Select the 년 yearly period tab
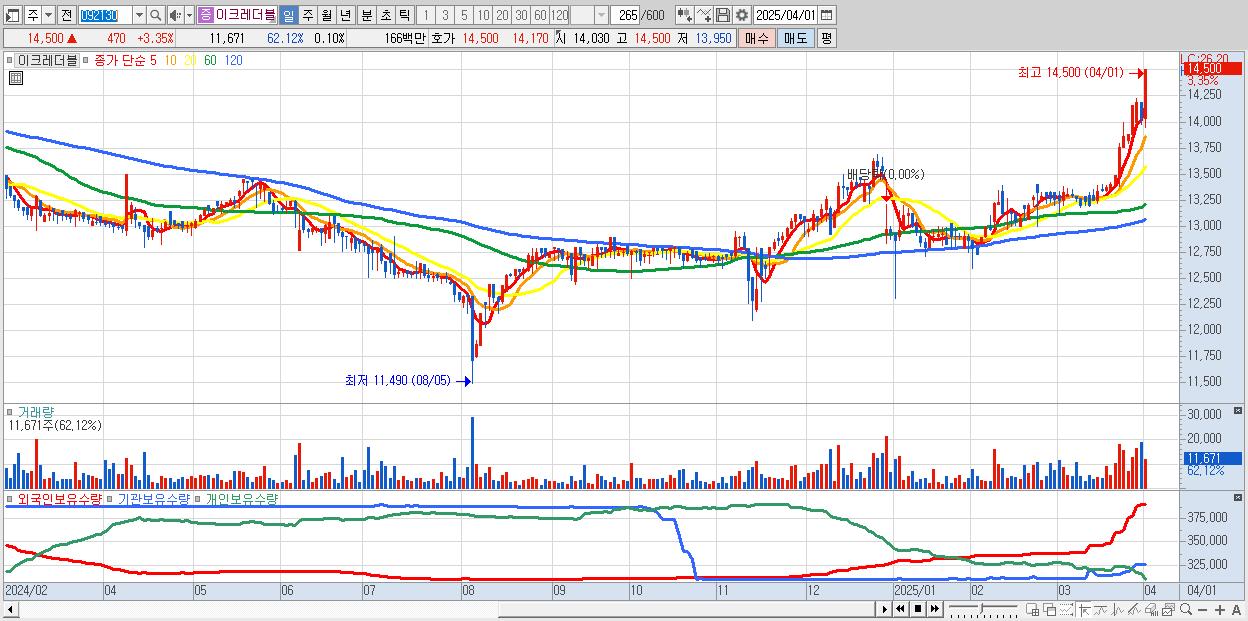Screen dimensions: 1248x621 pos(345,15)
